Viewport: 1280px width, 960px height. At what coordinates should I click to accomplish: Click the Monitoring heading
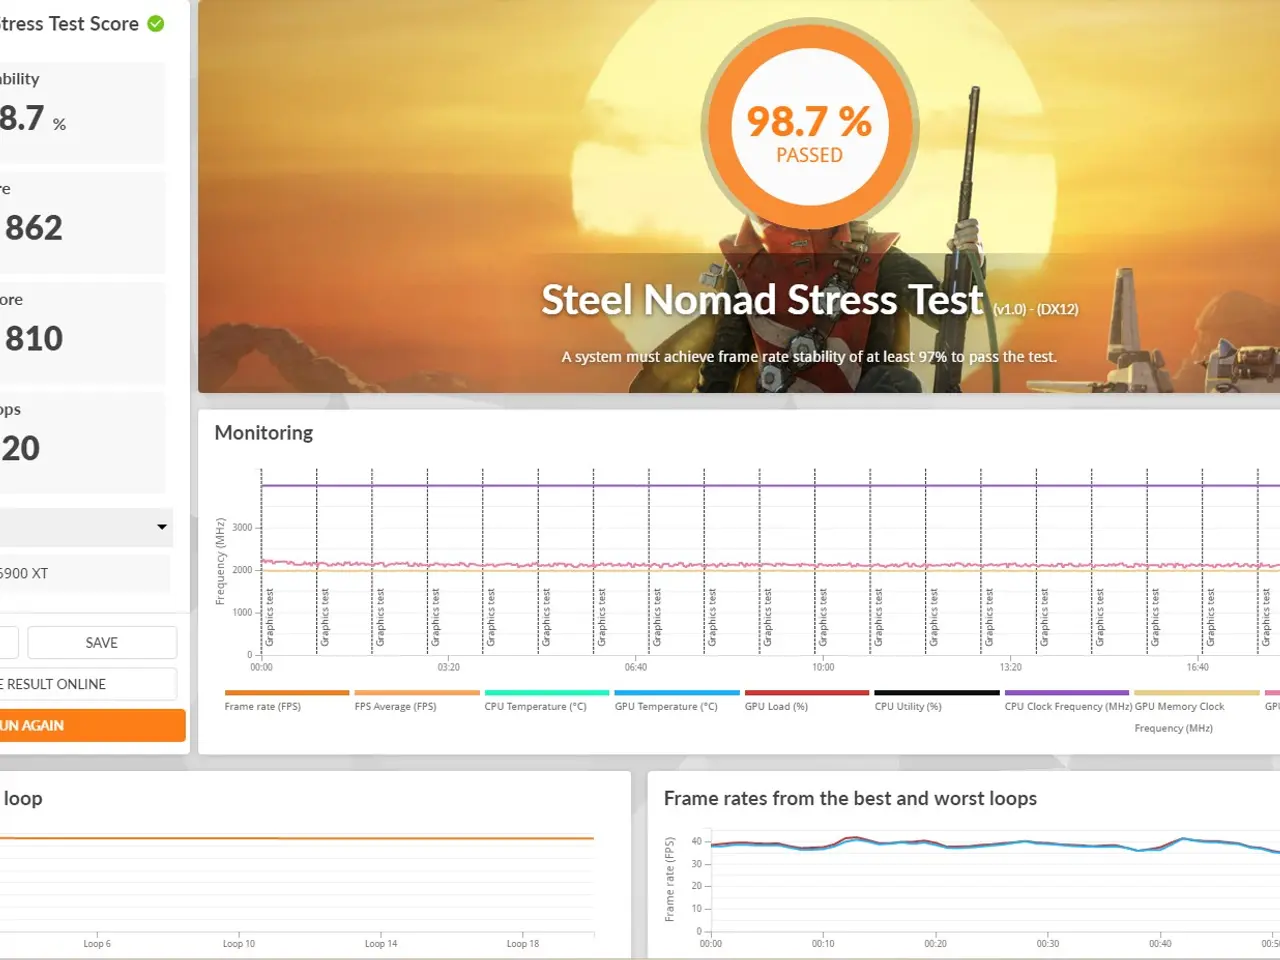coord(264,433)
